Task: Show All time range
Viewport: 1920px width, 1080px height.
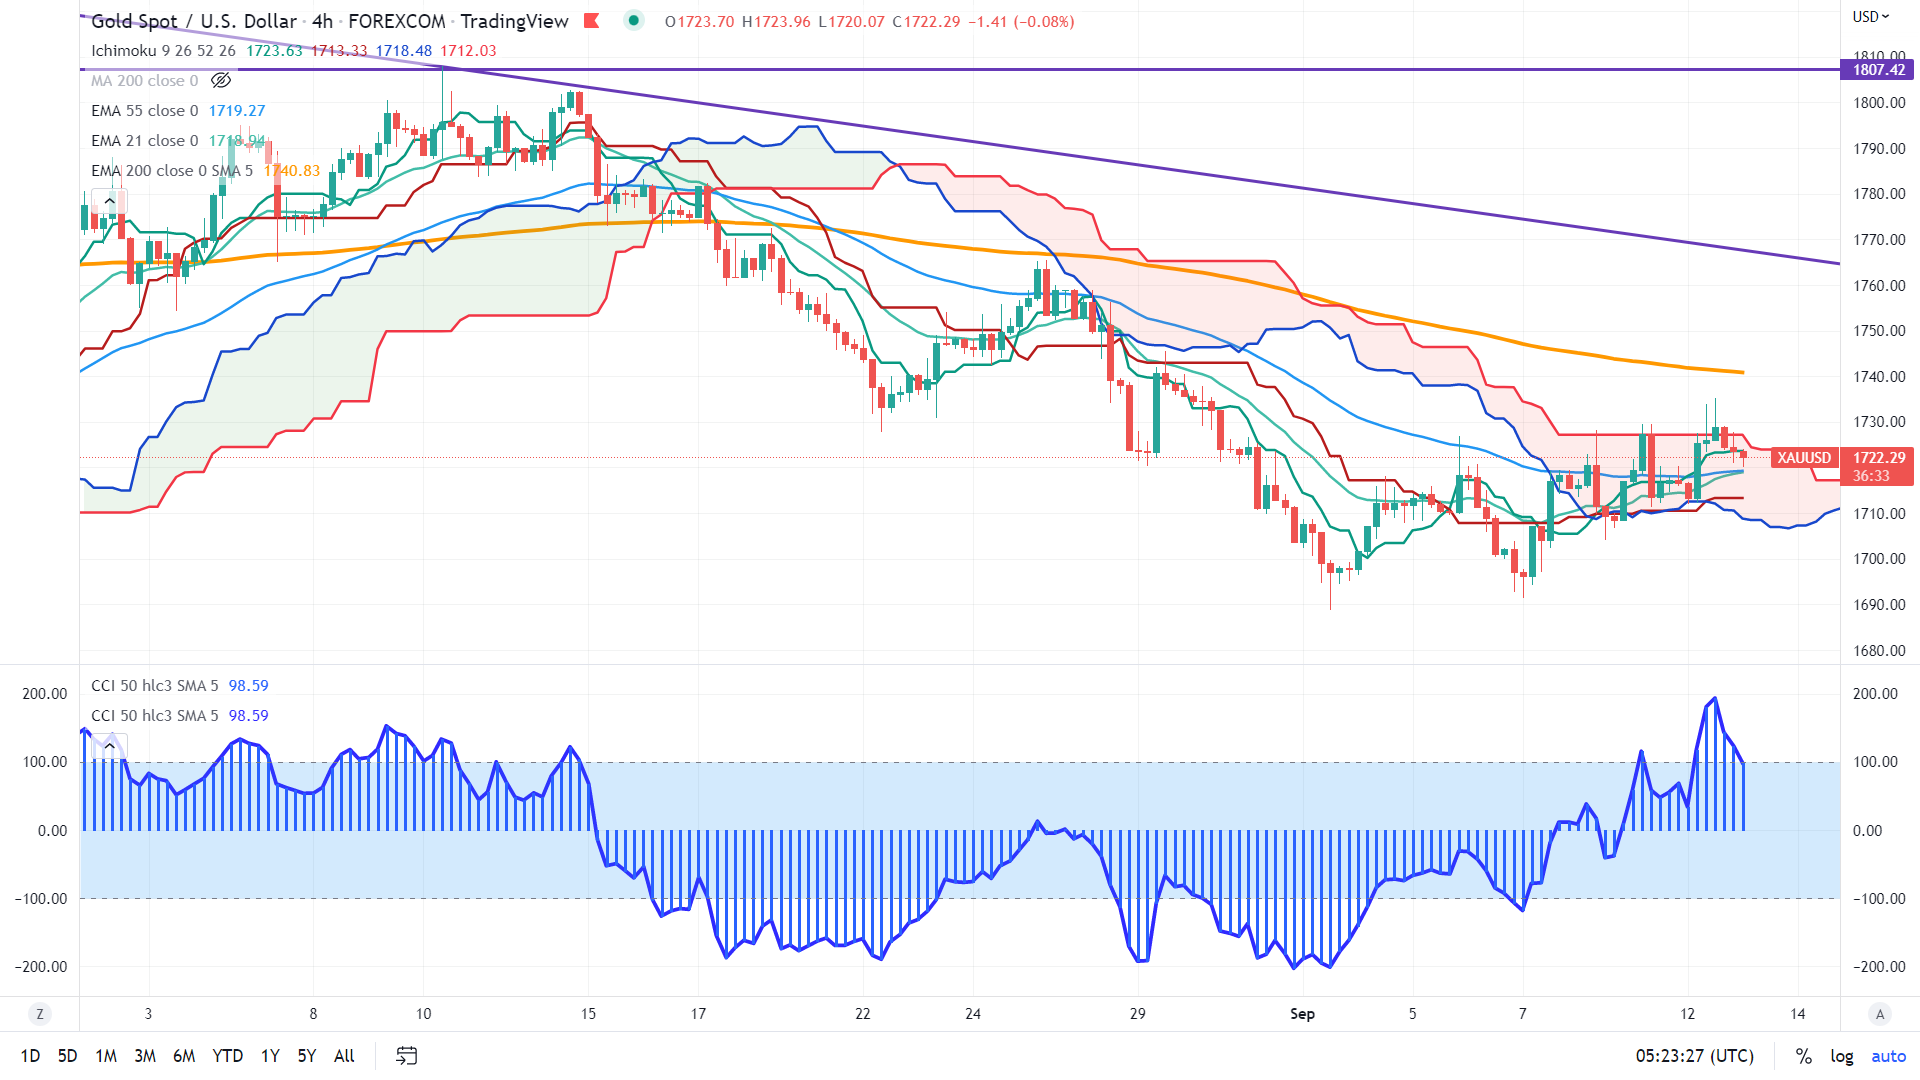Action: click(x=344, y=1056)
